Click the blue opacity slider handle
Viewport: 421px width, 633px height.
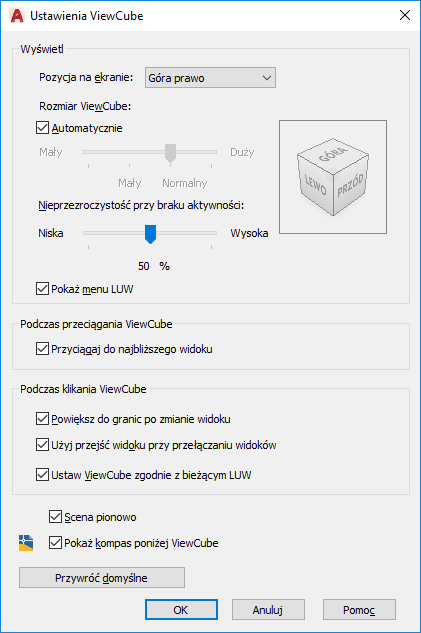[x=150, y=234]
